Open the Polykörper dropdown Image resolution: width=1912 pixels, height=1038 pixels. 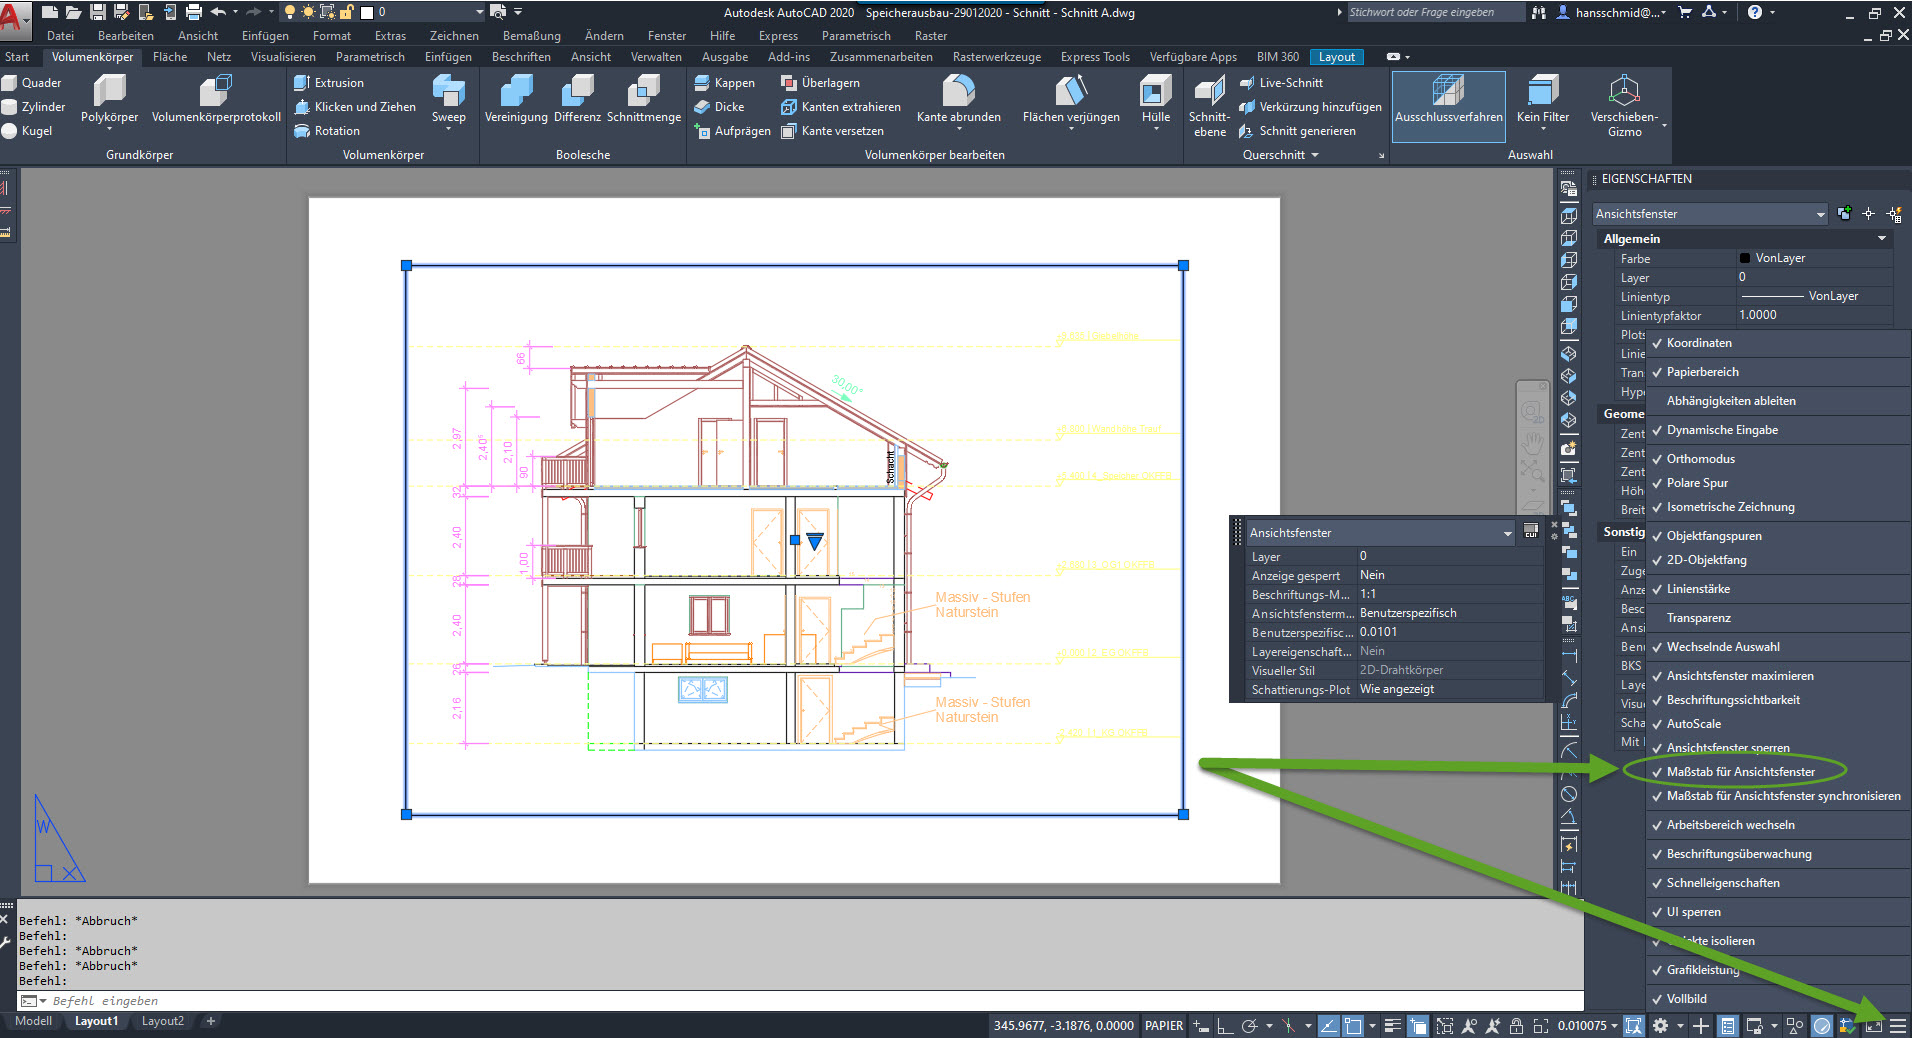109,127
